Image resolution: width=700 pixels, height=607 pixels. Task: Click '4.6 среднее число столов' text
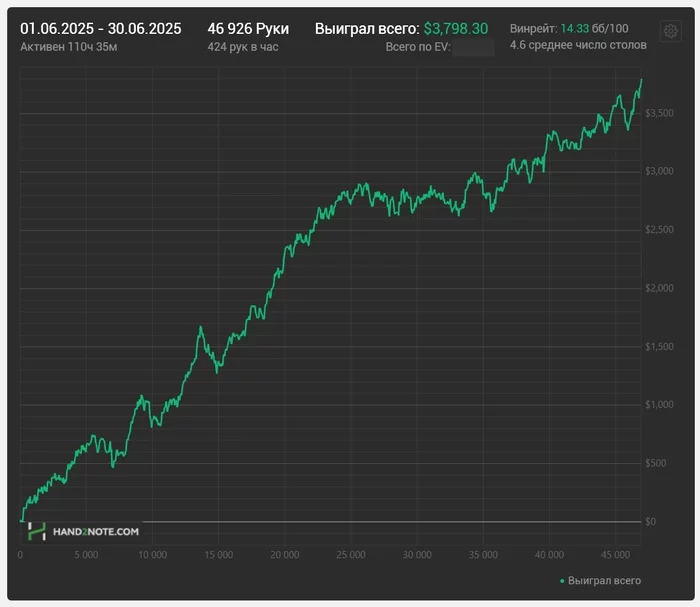tap(578, 45)
